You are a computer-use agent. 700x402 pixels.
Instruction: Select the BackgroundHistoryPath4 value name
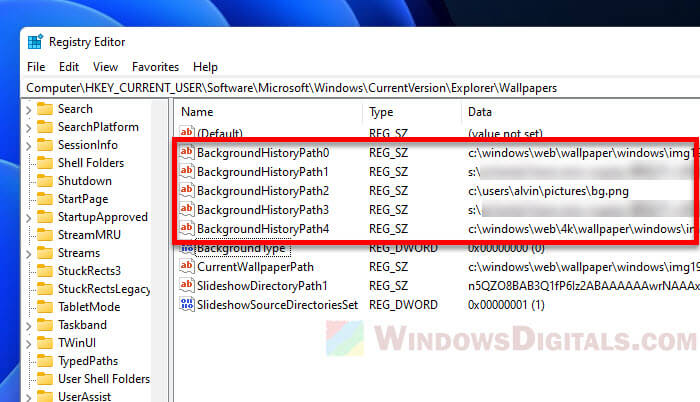[263, 229]
